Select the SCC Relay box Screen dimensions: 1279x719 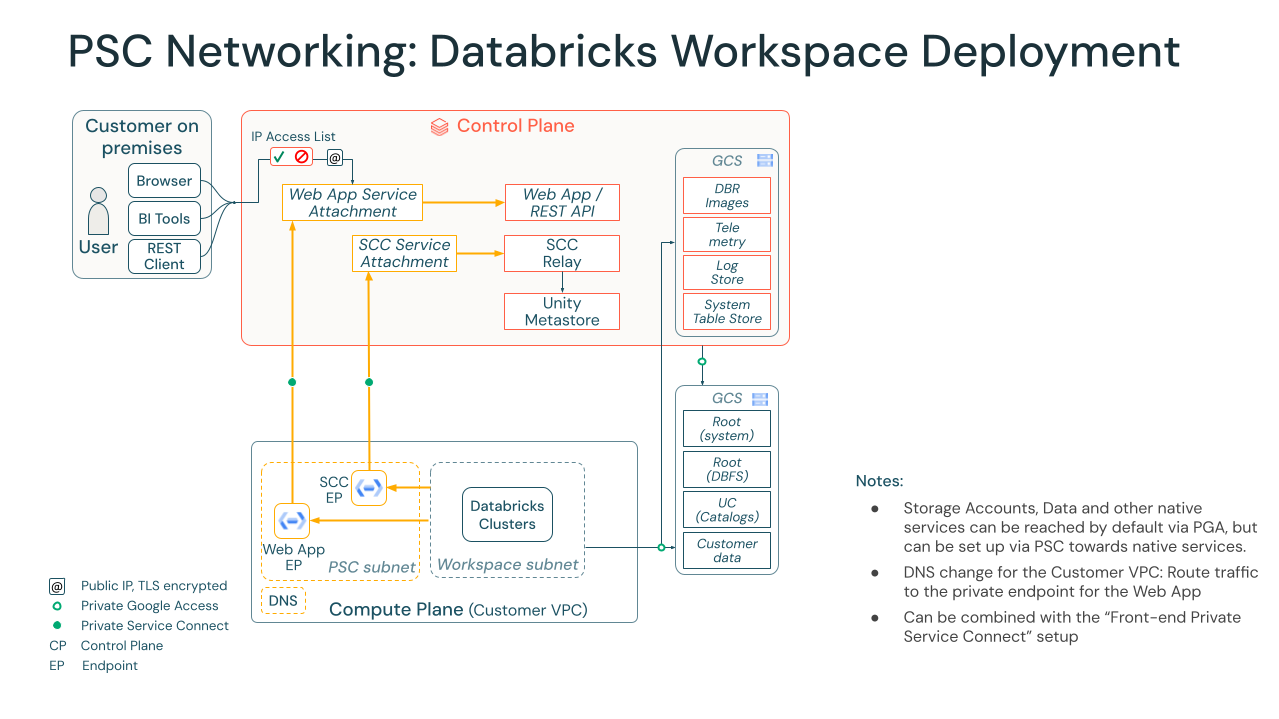click(x=561, y=253)
